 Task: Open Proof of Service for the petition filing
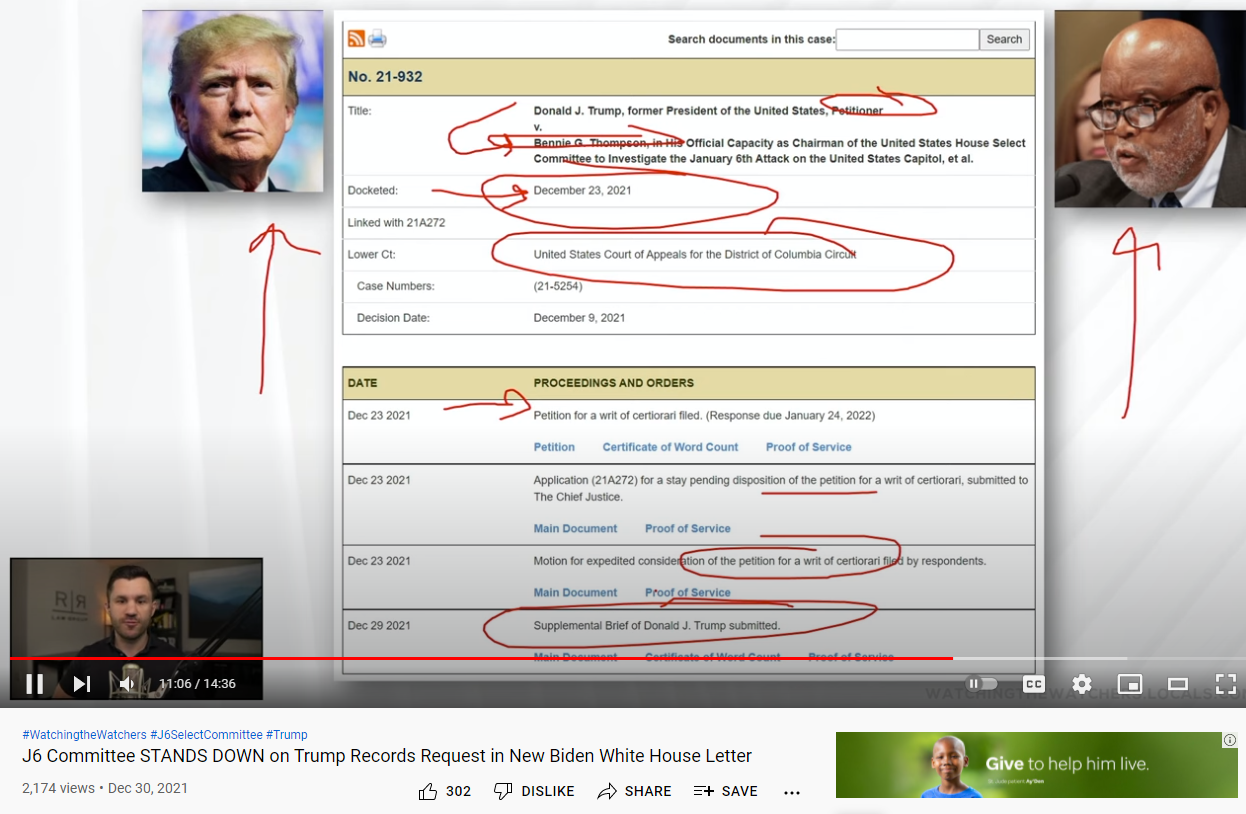(809, 447)
